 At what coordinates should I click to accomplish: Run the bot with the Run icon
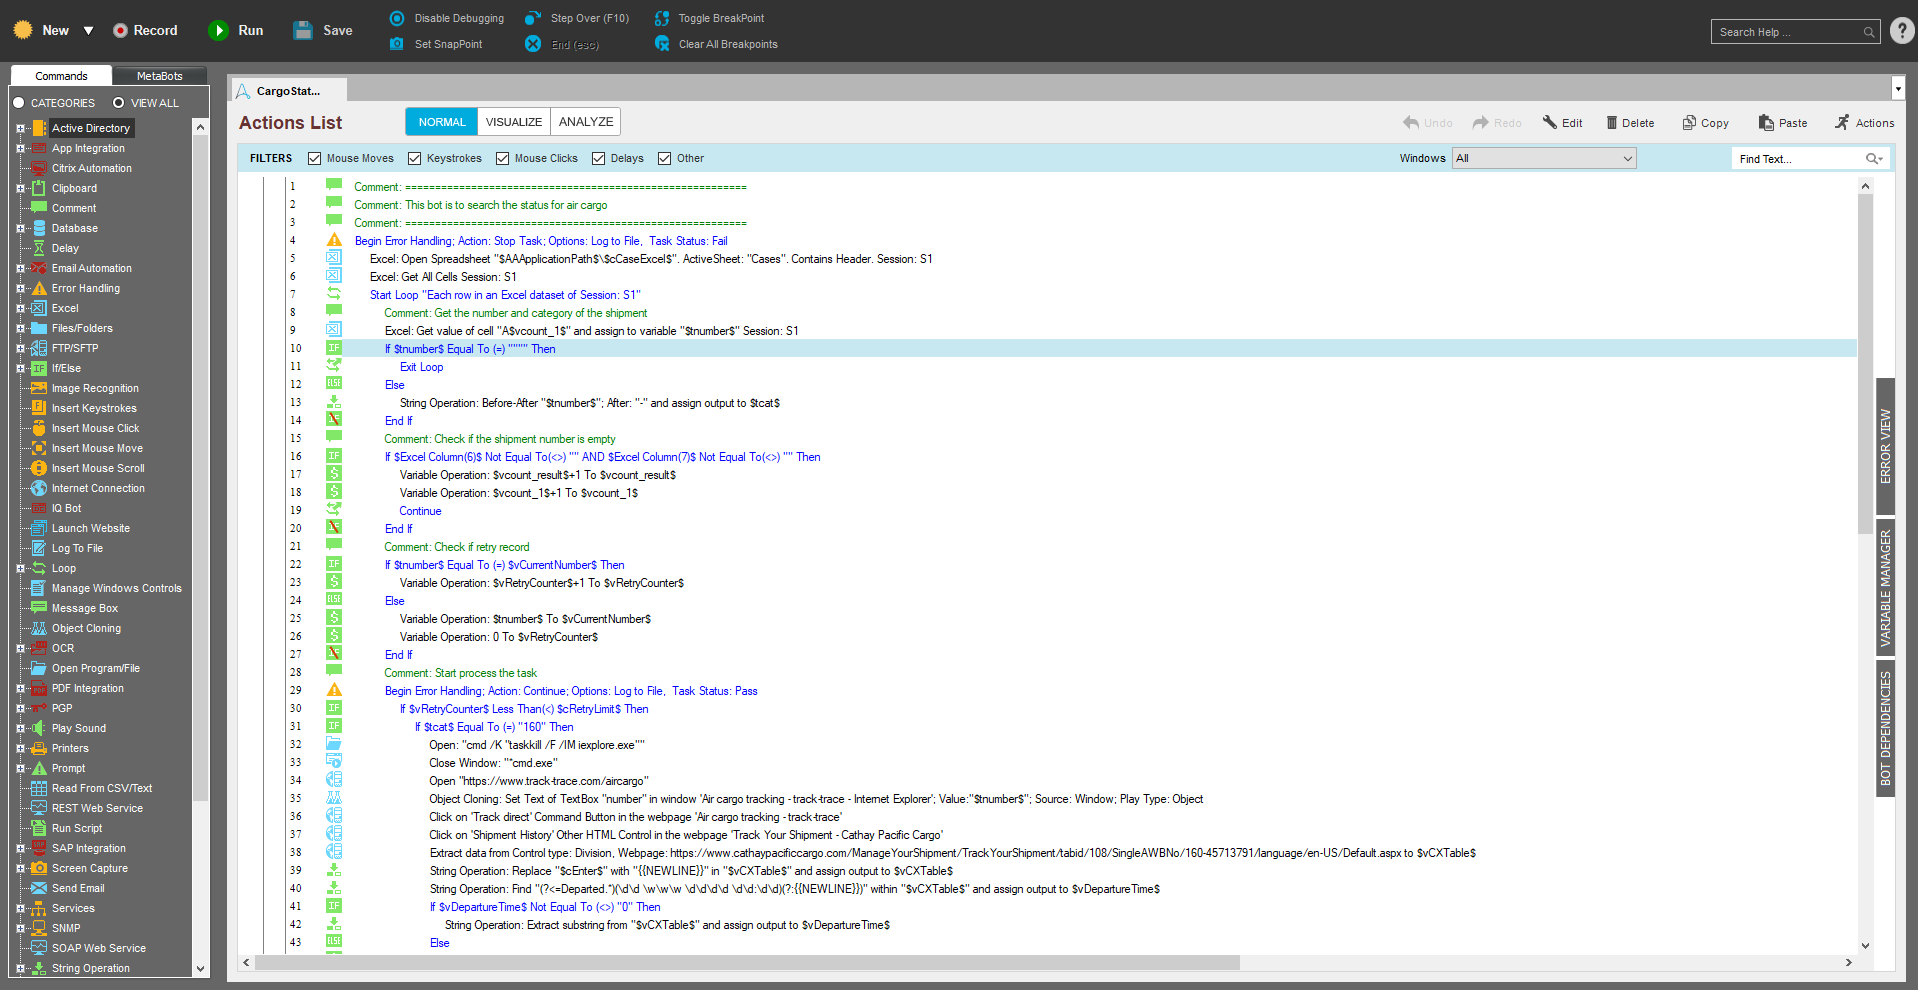click(x=218, y=30)
